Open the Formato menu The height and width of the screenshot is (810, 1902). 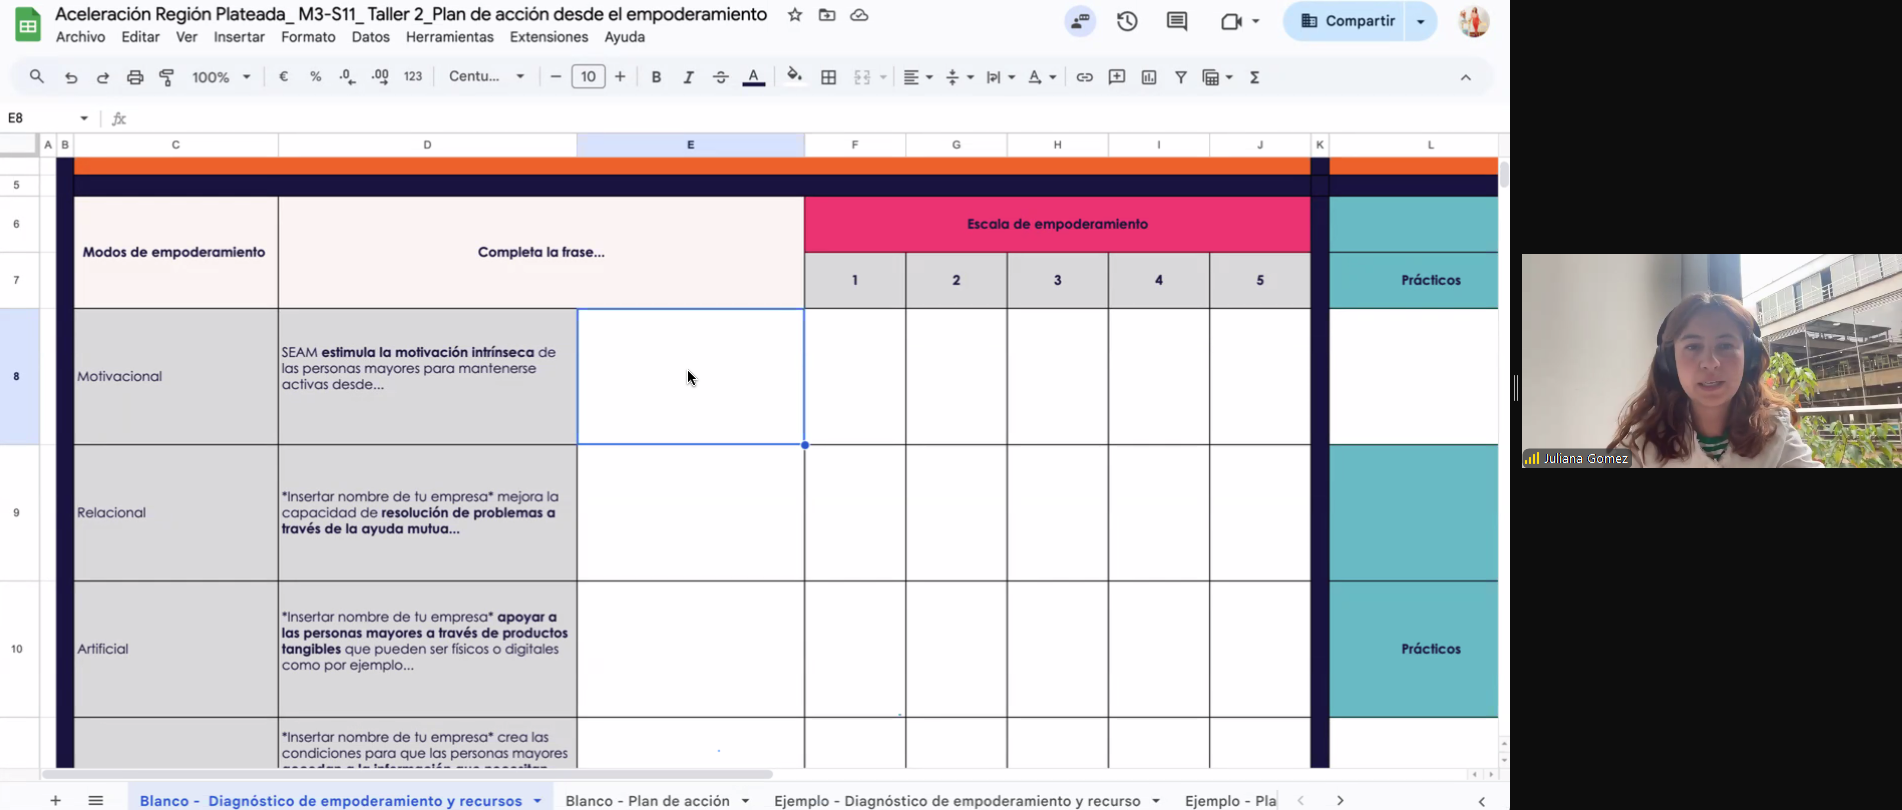(x=308, y=37)
